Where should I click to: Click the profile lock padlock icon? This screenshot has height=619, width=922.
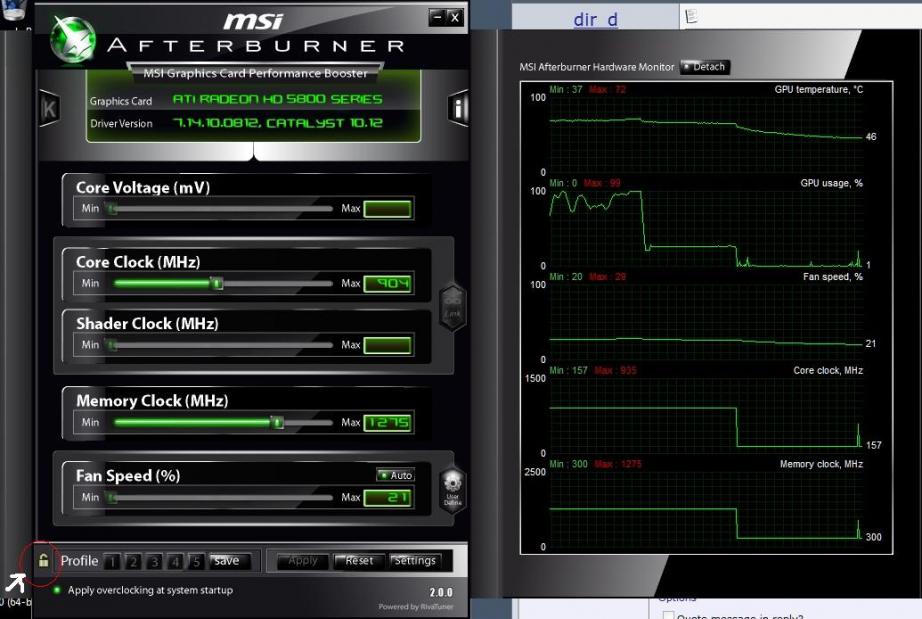tap(44, 560)
